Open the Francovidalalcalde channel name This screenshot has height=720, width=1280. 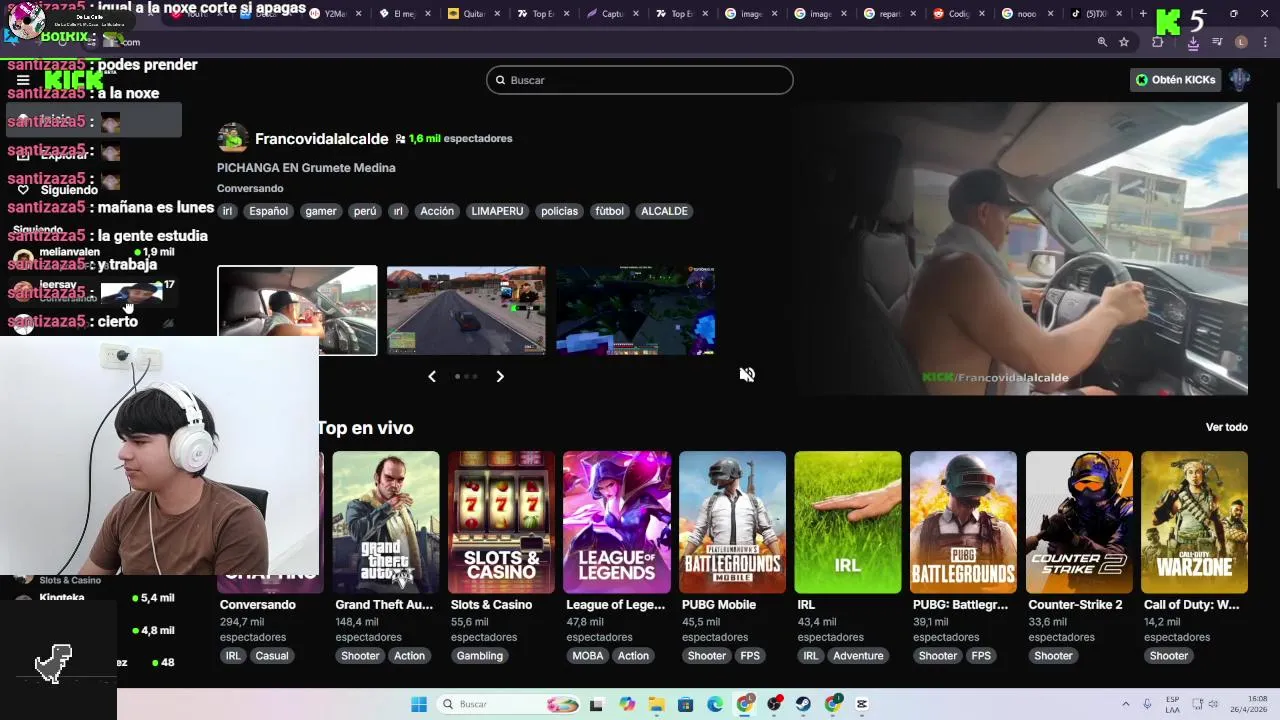(x=321, y=139)
